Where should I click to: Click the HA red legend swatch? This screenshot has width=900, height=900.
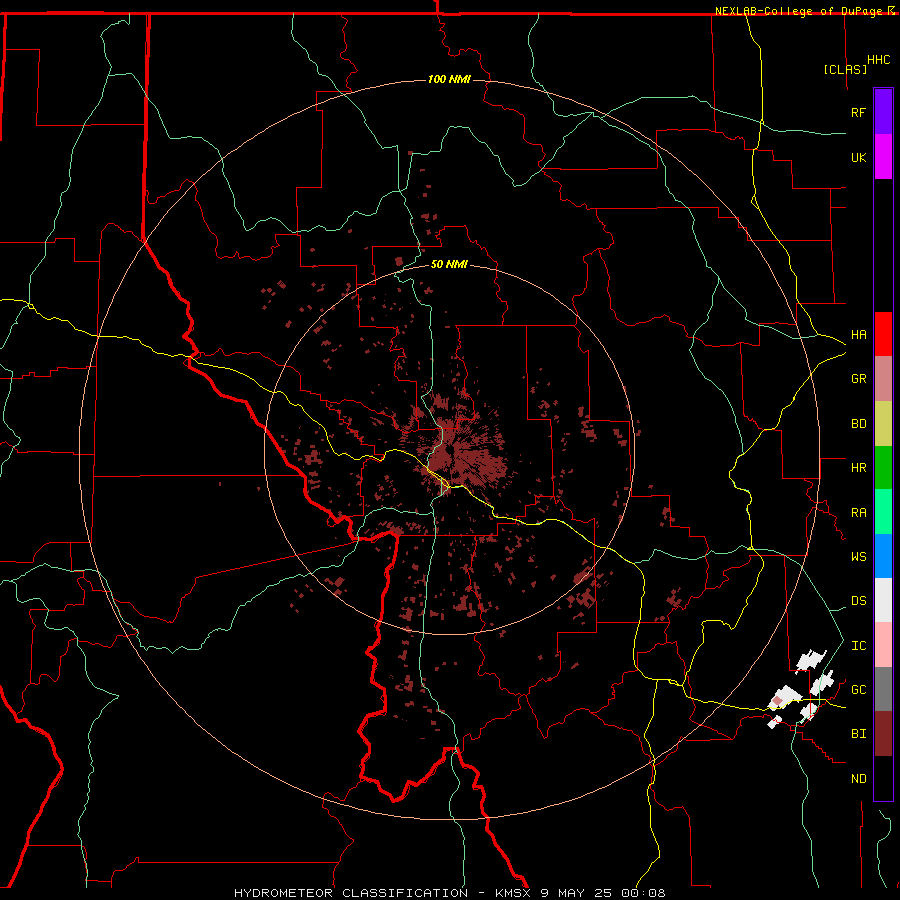point(883,334)
